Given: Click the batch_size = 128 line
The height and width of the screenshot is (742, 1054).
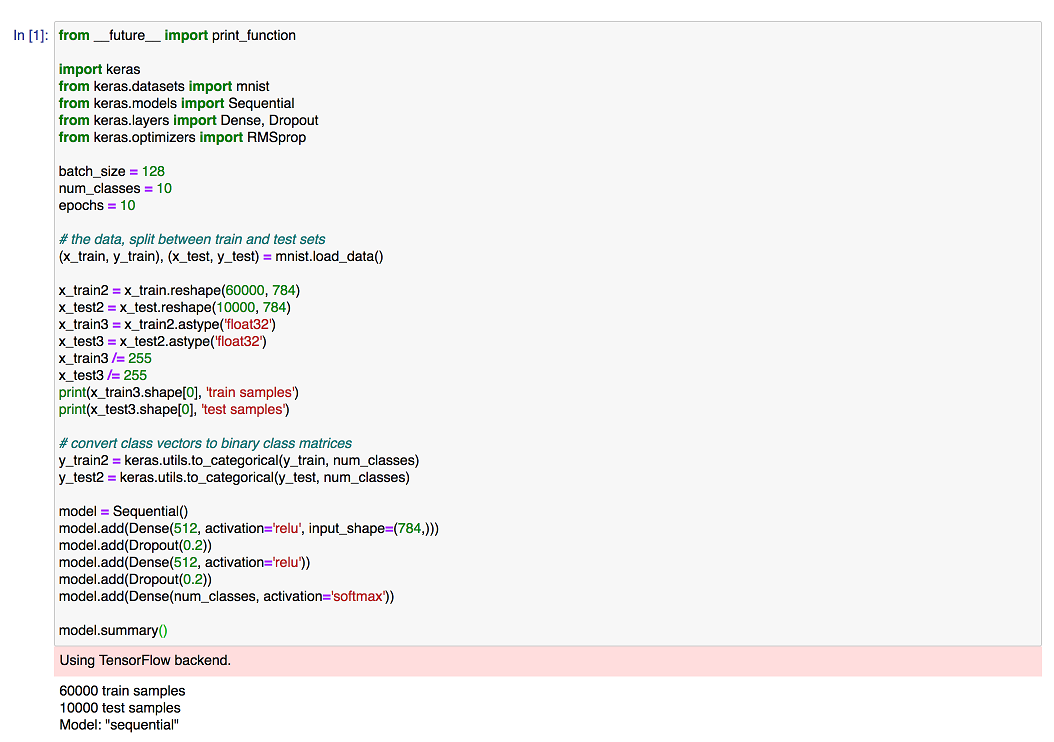Looking at the screenshot, I should 112,172.
